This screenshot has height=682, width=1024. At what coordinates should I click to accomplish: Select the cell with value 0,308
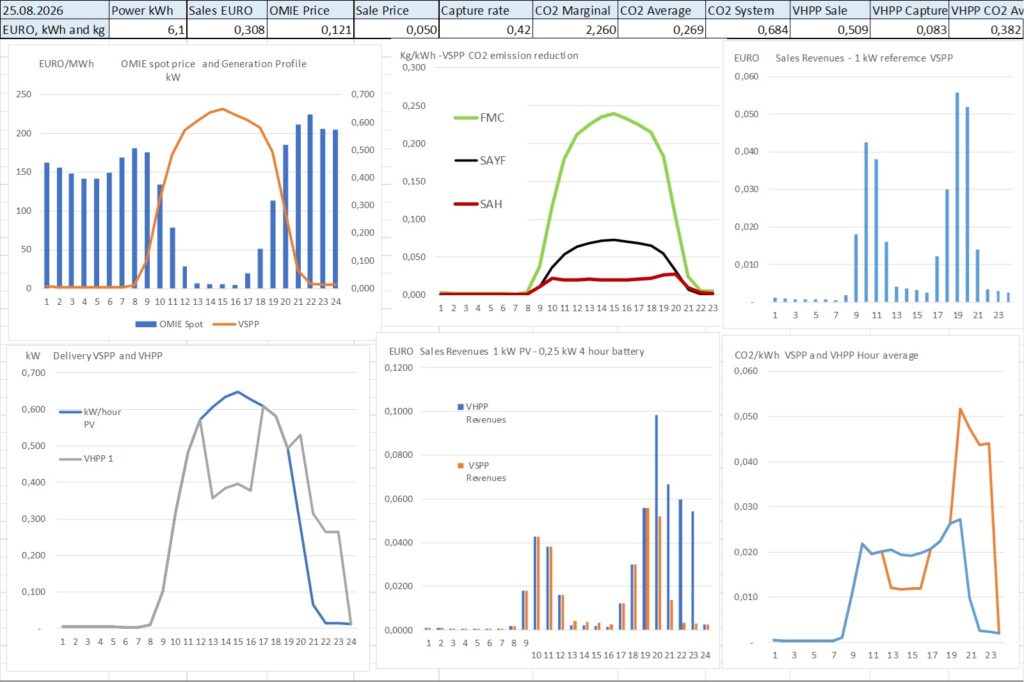tap(227, 29)
